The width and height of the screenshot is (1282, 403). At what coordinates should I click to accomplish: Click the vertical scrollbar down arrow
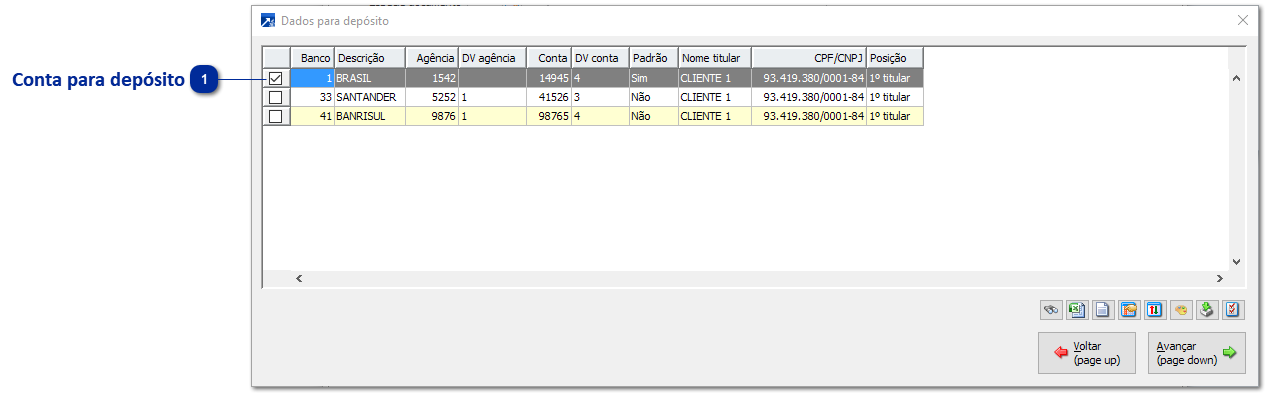click(1235, 261)
